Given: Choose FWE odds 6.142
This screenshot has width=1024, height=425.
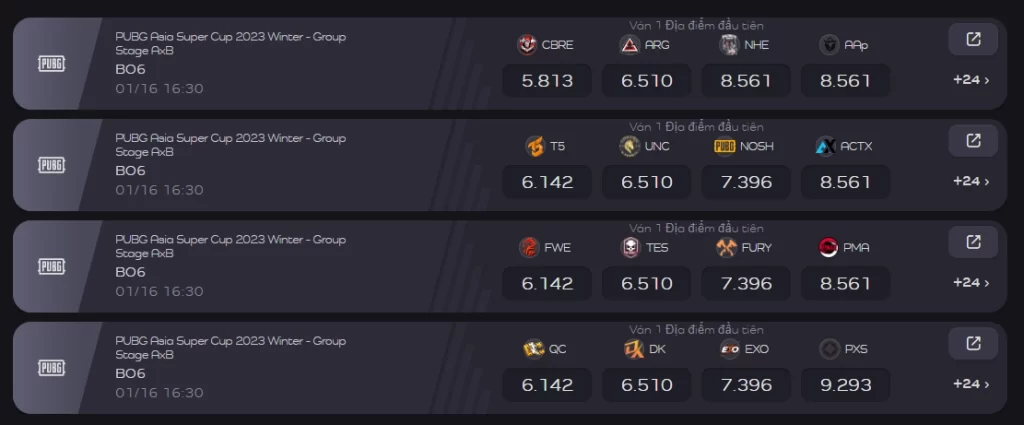Looking at the screenshot, I should click(547, 284).
